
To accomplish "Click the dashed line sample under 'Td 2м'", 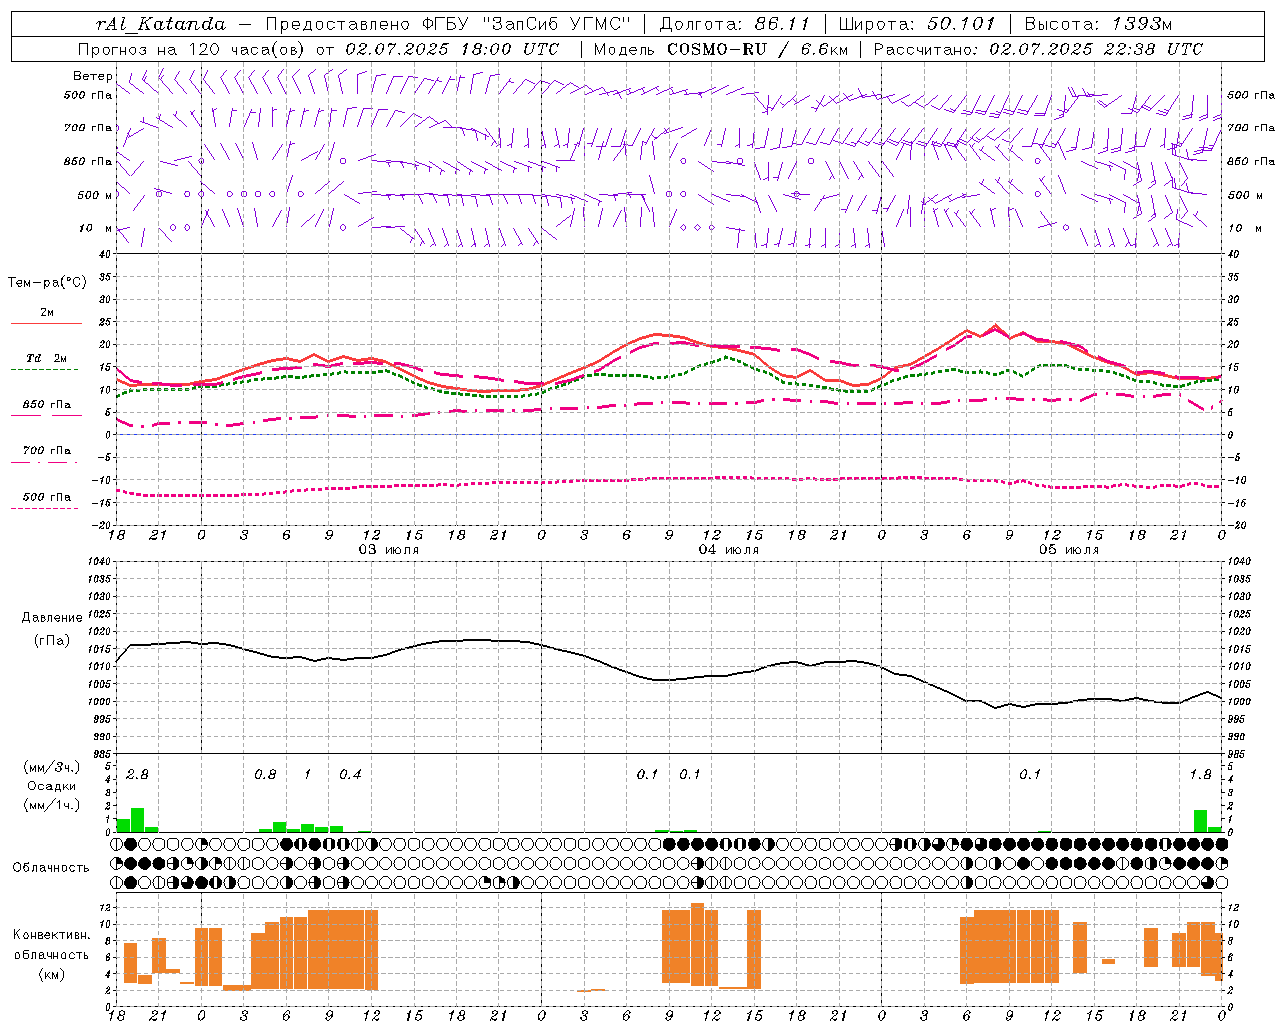I will 45,370.
